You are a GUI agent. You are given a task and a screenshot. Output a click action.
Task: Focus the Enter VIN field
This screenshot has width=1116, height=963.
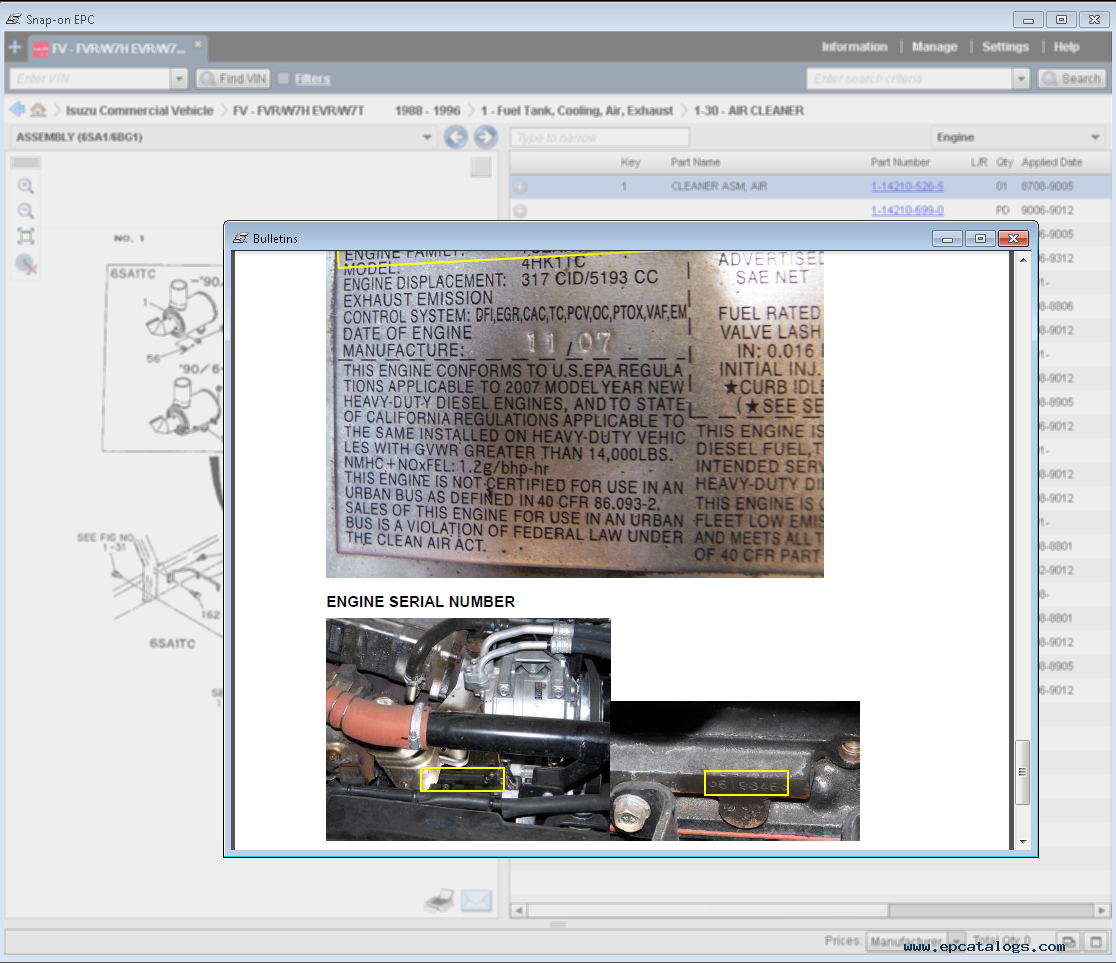tap(90, 78)
